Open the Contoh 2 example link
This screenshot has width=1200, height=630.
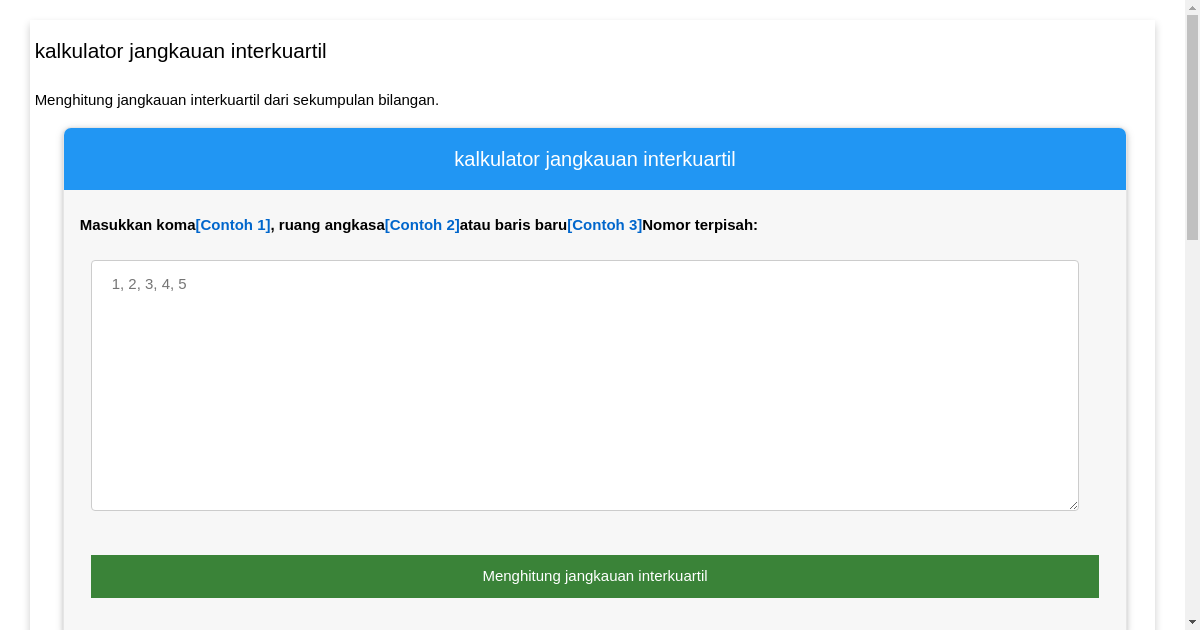[422, 225]
